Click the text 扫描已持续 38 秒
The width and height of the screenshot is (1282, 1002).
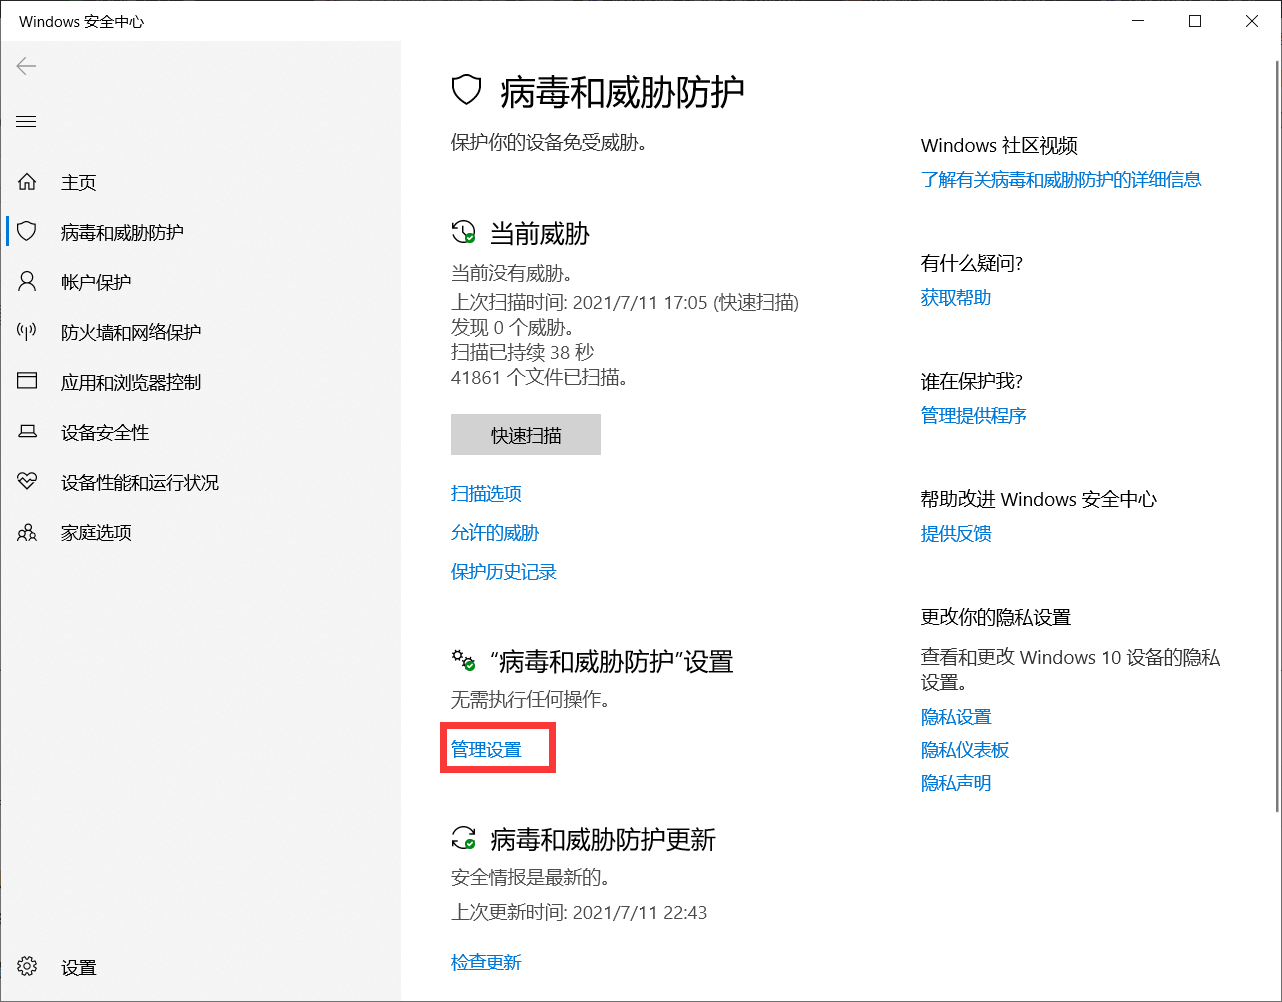[523, 352]
